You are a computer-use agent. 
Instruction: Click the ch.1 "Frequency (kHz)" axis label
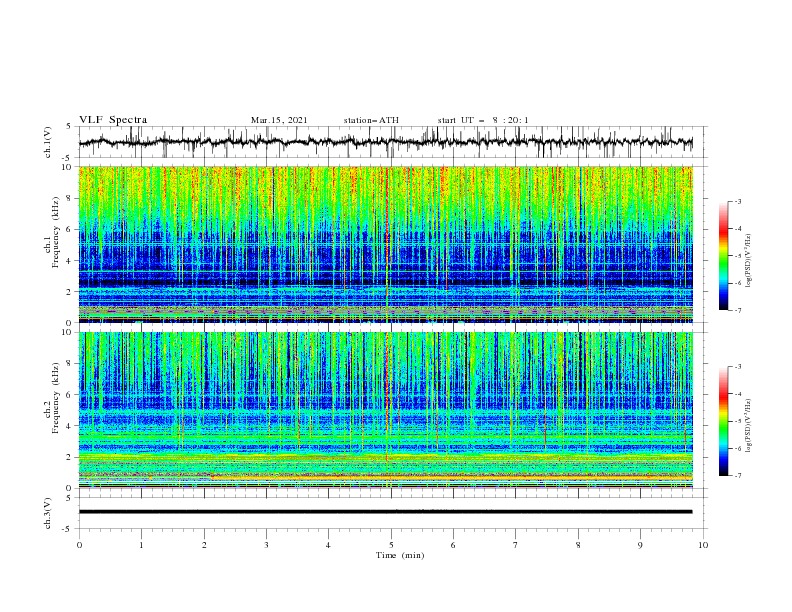pos(56,233)
